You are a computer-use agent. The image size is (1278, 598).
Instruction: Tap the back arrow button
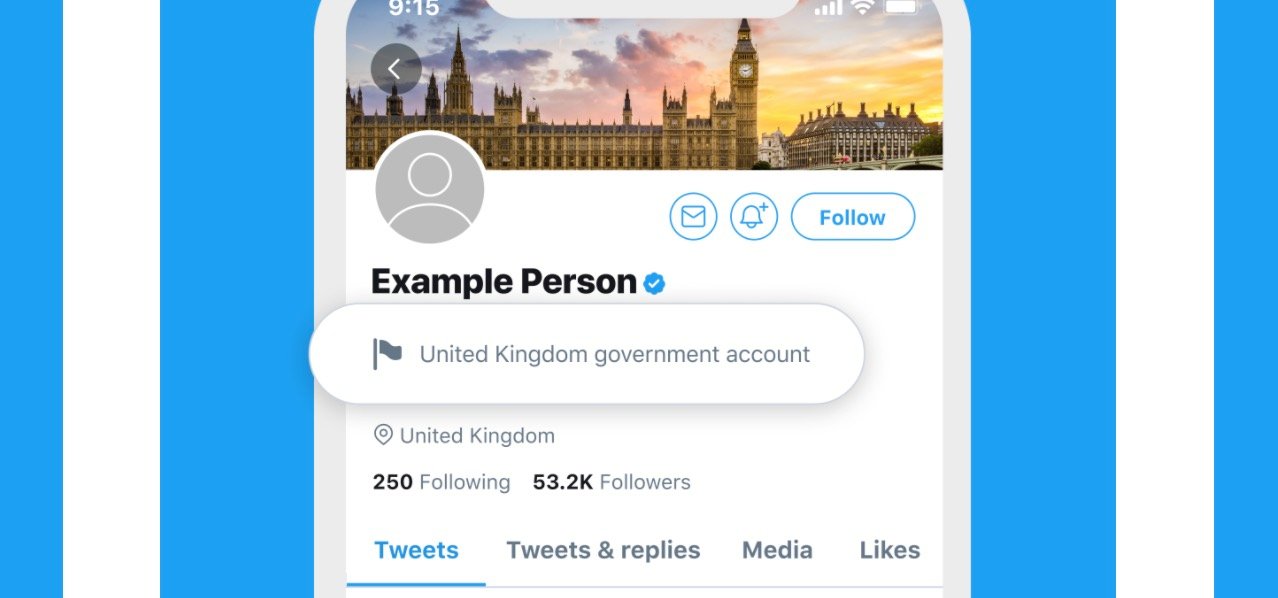[x=395, y=69]
